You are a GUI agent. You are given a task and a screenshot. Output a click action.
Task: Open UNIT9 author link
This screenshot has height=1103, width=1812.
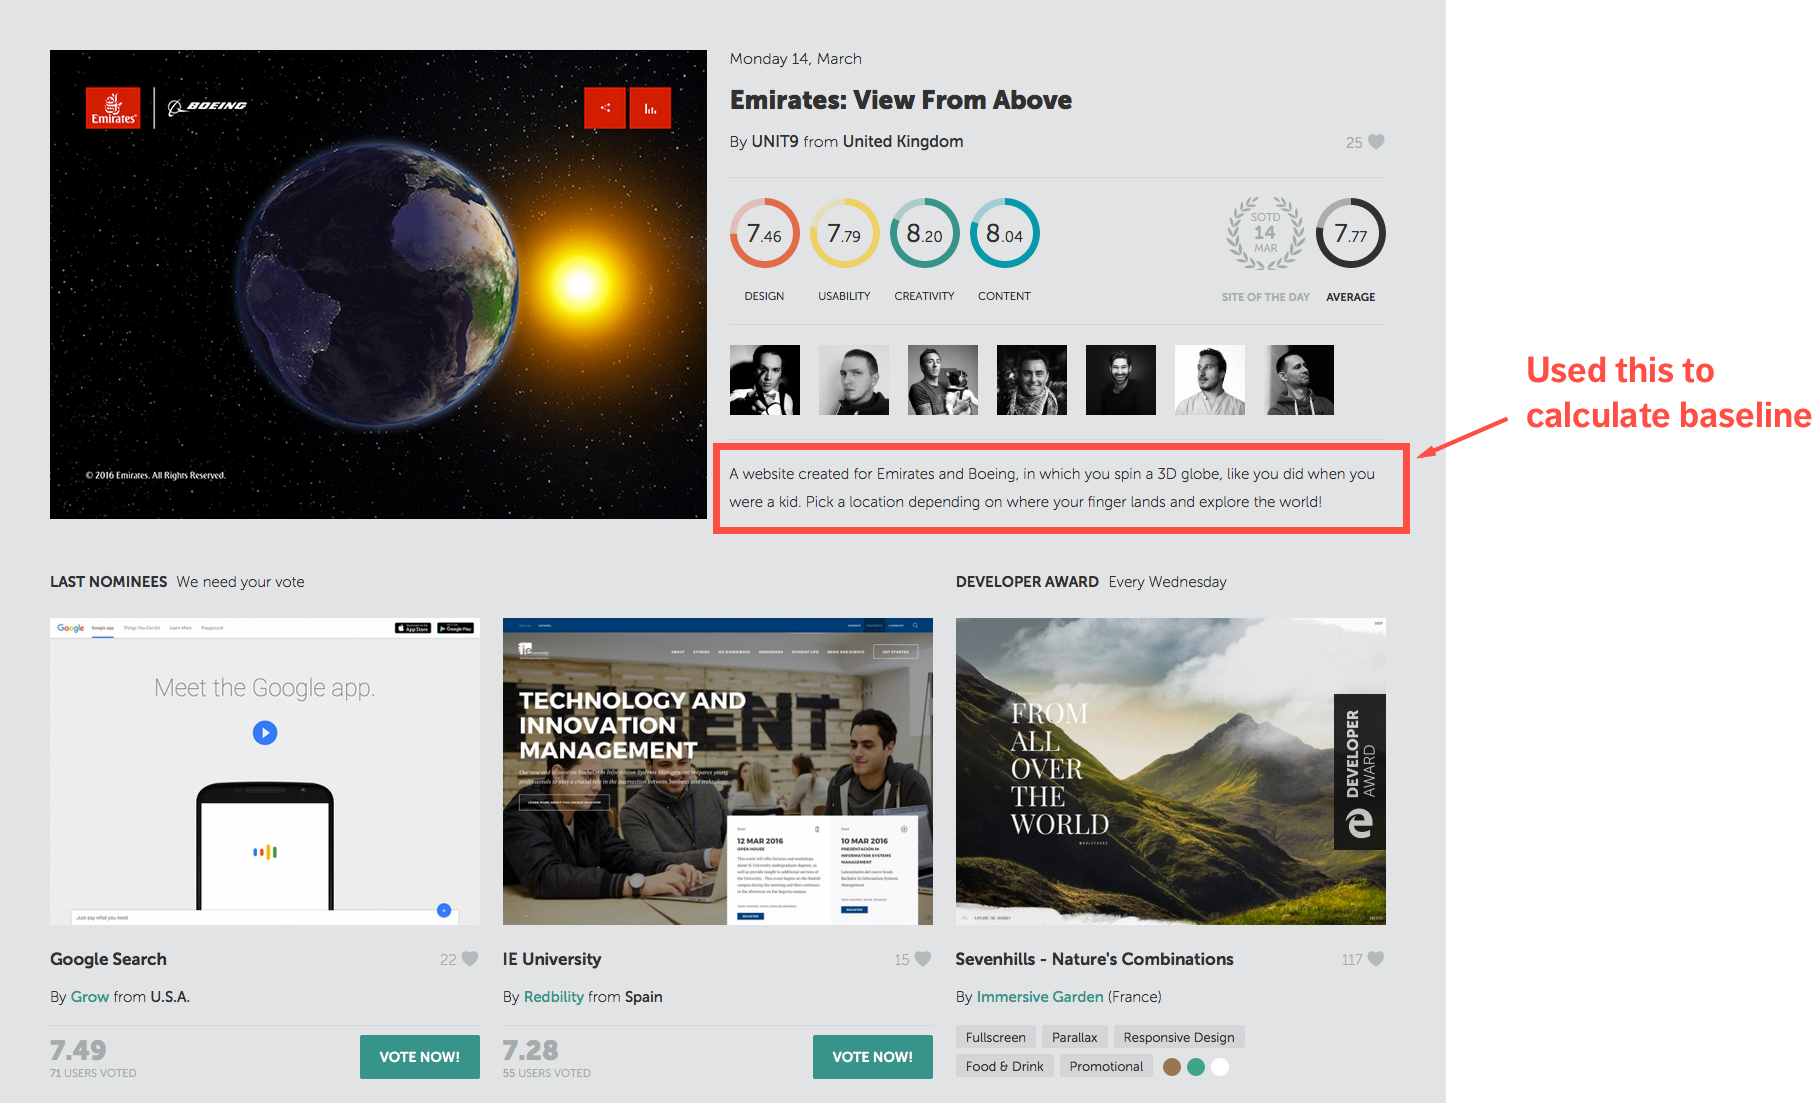coord(775,142)
